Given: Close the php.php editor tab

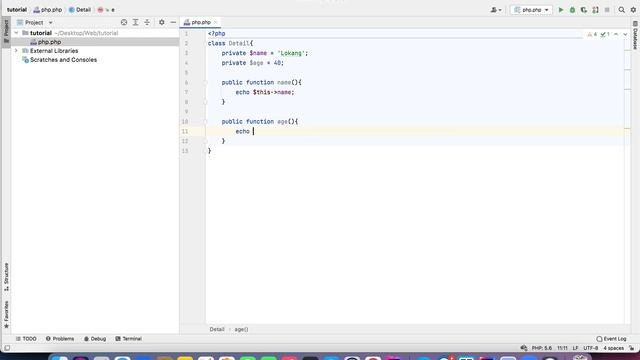Looking at the screenshot, I should click(x=216, y=22).
